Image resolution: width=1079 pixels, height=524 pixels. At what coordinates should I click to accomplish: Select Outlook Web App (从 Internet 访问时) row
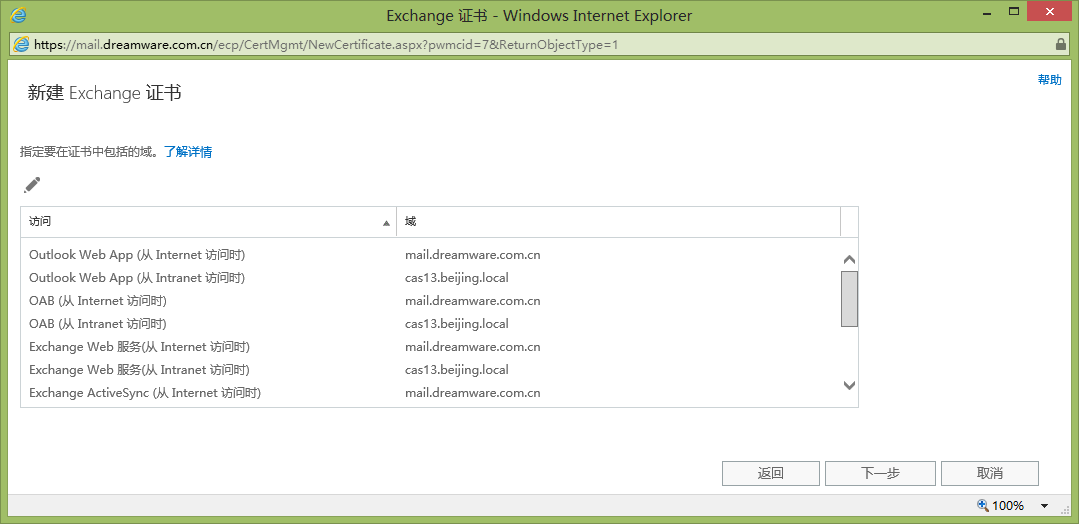(431, 255)
